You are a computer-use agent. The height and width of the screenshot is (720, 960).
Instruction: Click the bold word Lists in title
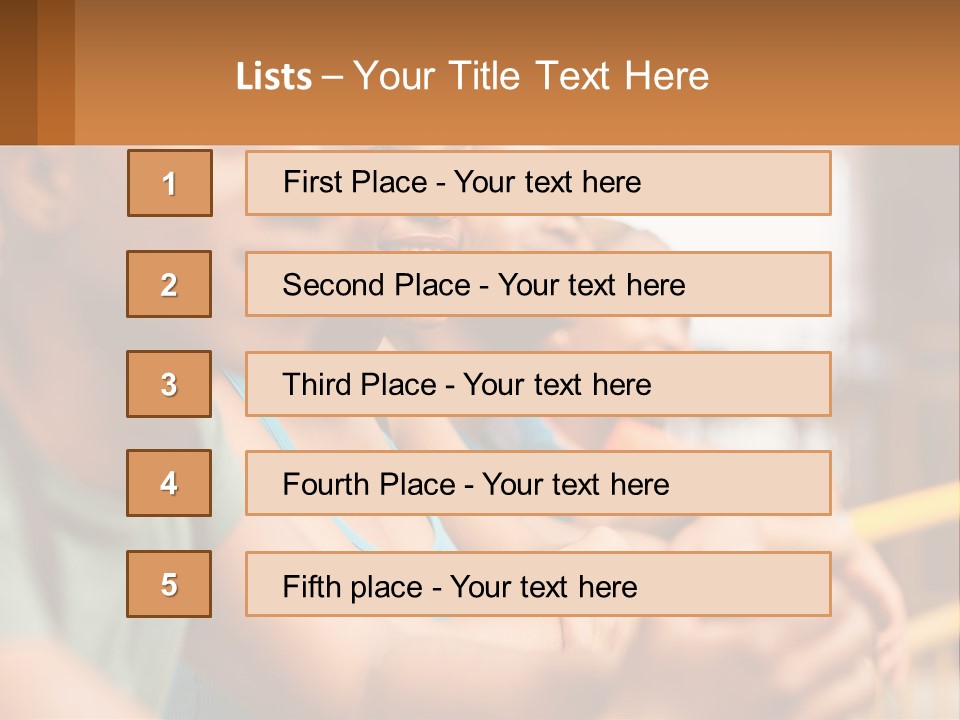pyautogui.click(x=274, y=77)
